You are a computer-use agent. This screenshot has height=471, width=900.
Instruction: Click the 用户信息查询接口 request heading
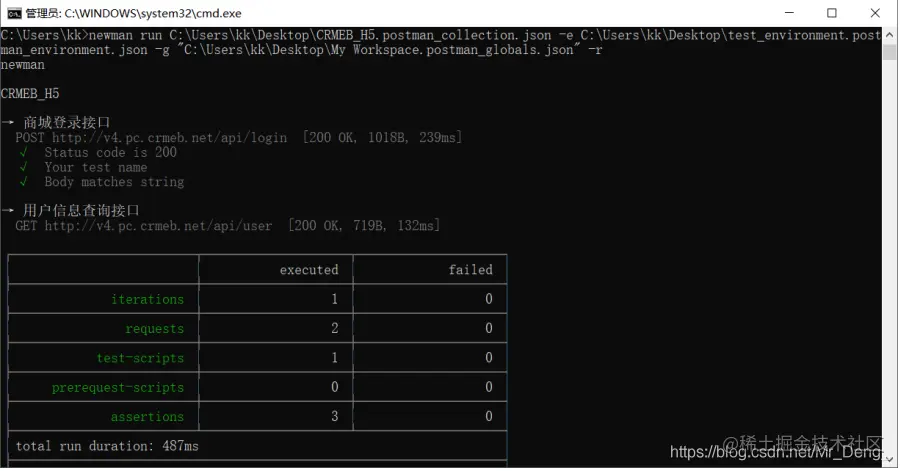point(81,211)
